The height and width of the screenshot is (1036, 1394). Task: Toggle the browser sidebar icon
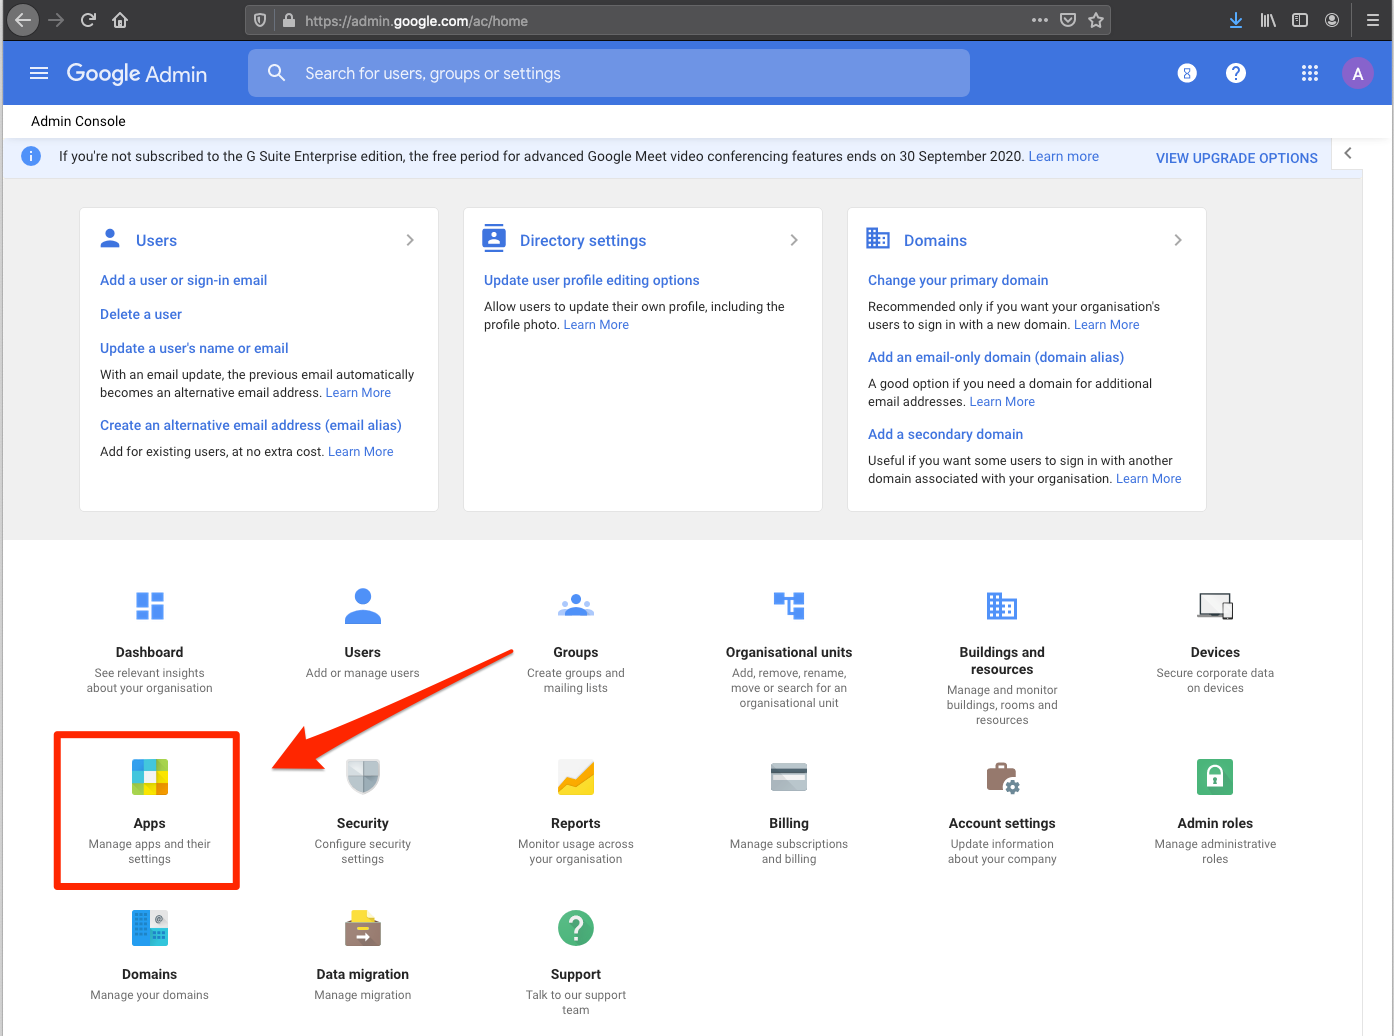tap(1300, 20)
